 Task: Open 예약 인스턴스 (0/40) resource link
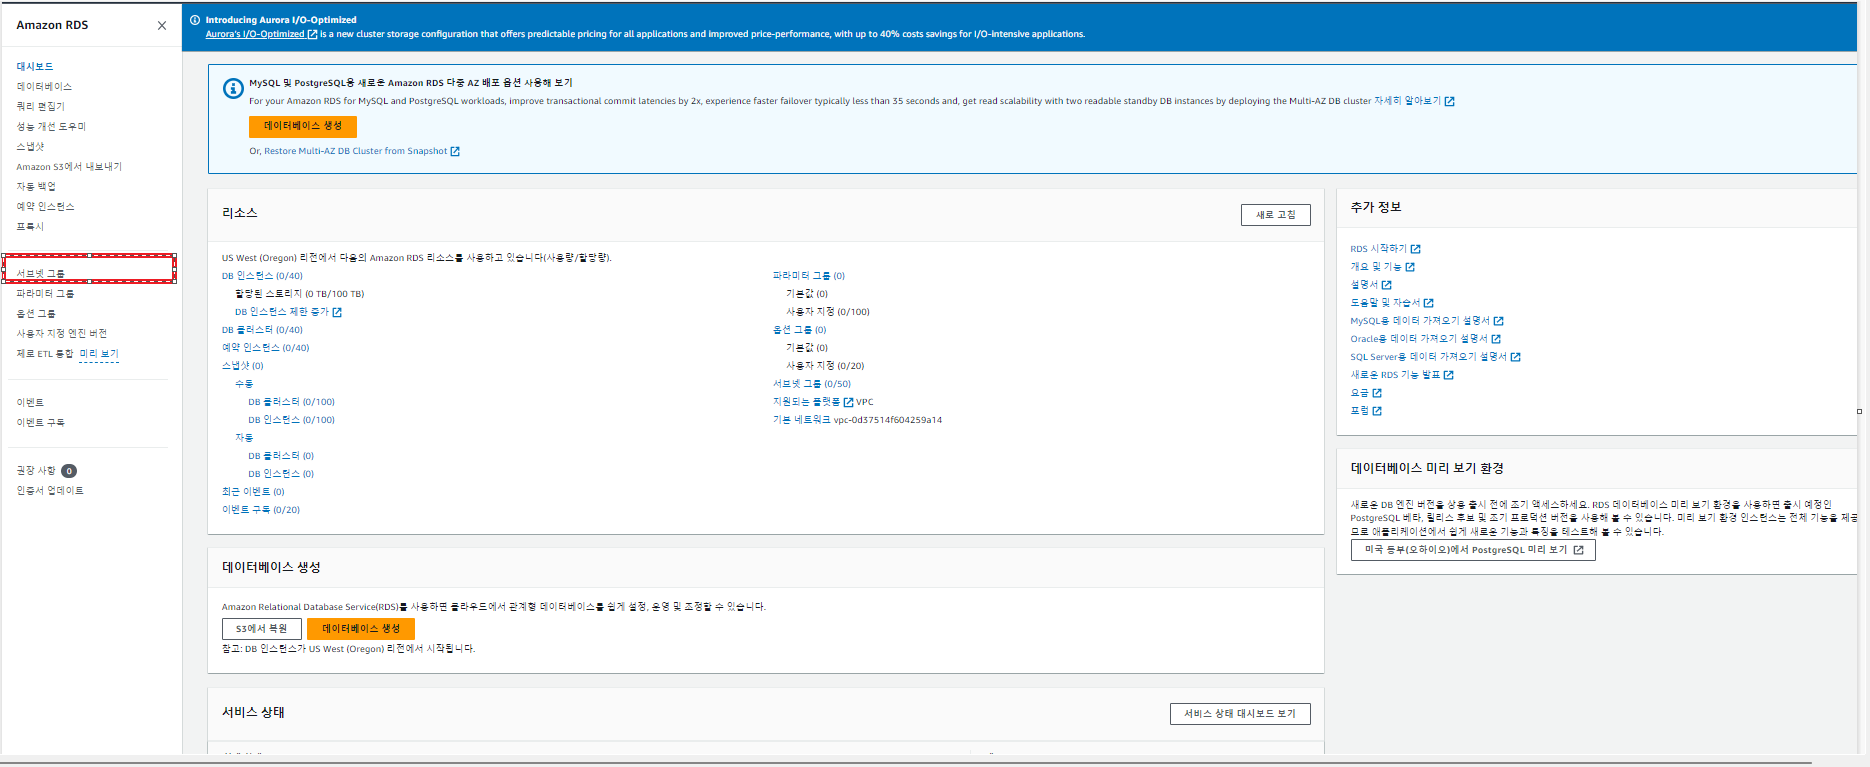[266, 348]
